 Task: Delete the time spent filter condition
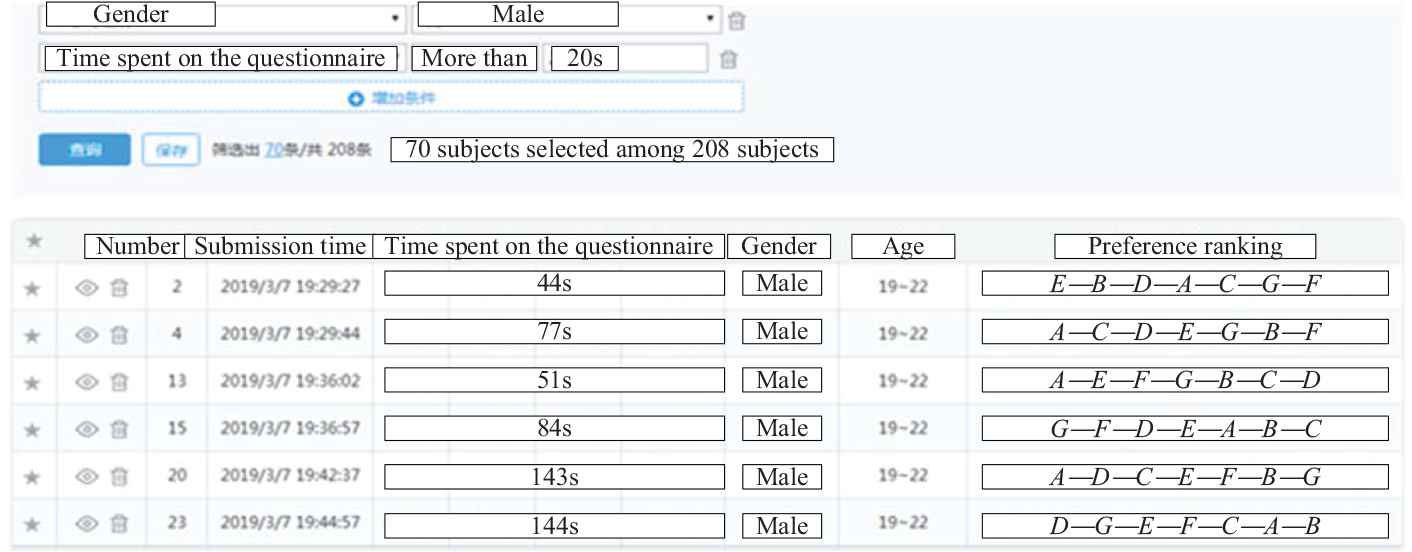coord(730,59)
